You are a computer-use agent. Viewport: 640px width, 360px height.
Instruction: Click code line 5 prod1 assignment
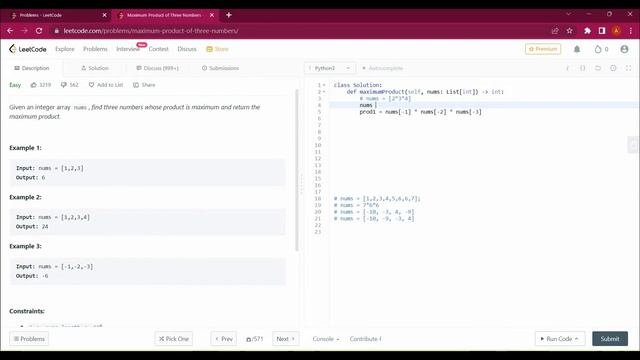click(420, 112)
